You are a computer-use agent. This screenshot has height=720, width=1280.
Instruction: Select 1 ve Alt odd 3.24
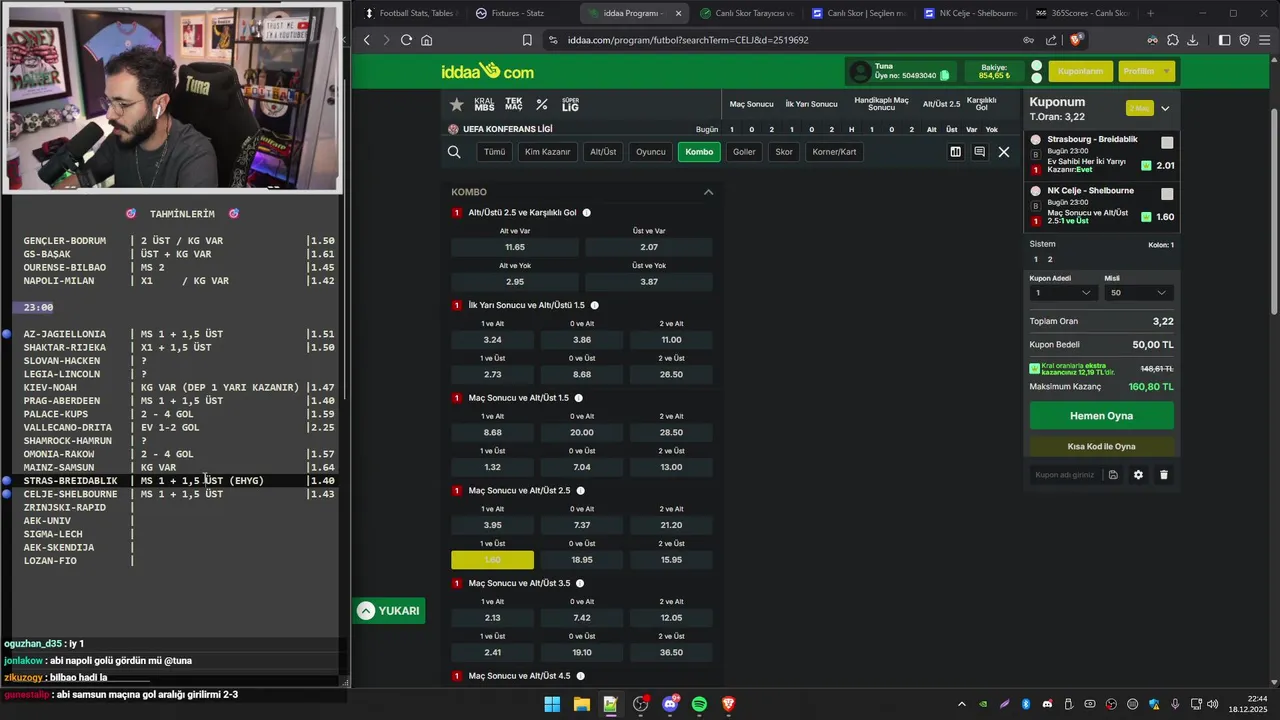492,340
